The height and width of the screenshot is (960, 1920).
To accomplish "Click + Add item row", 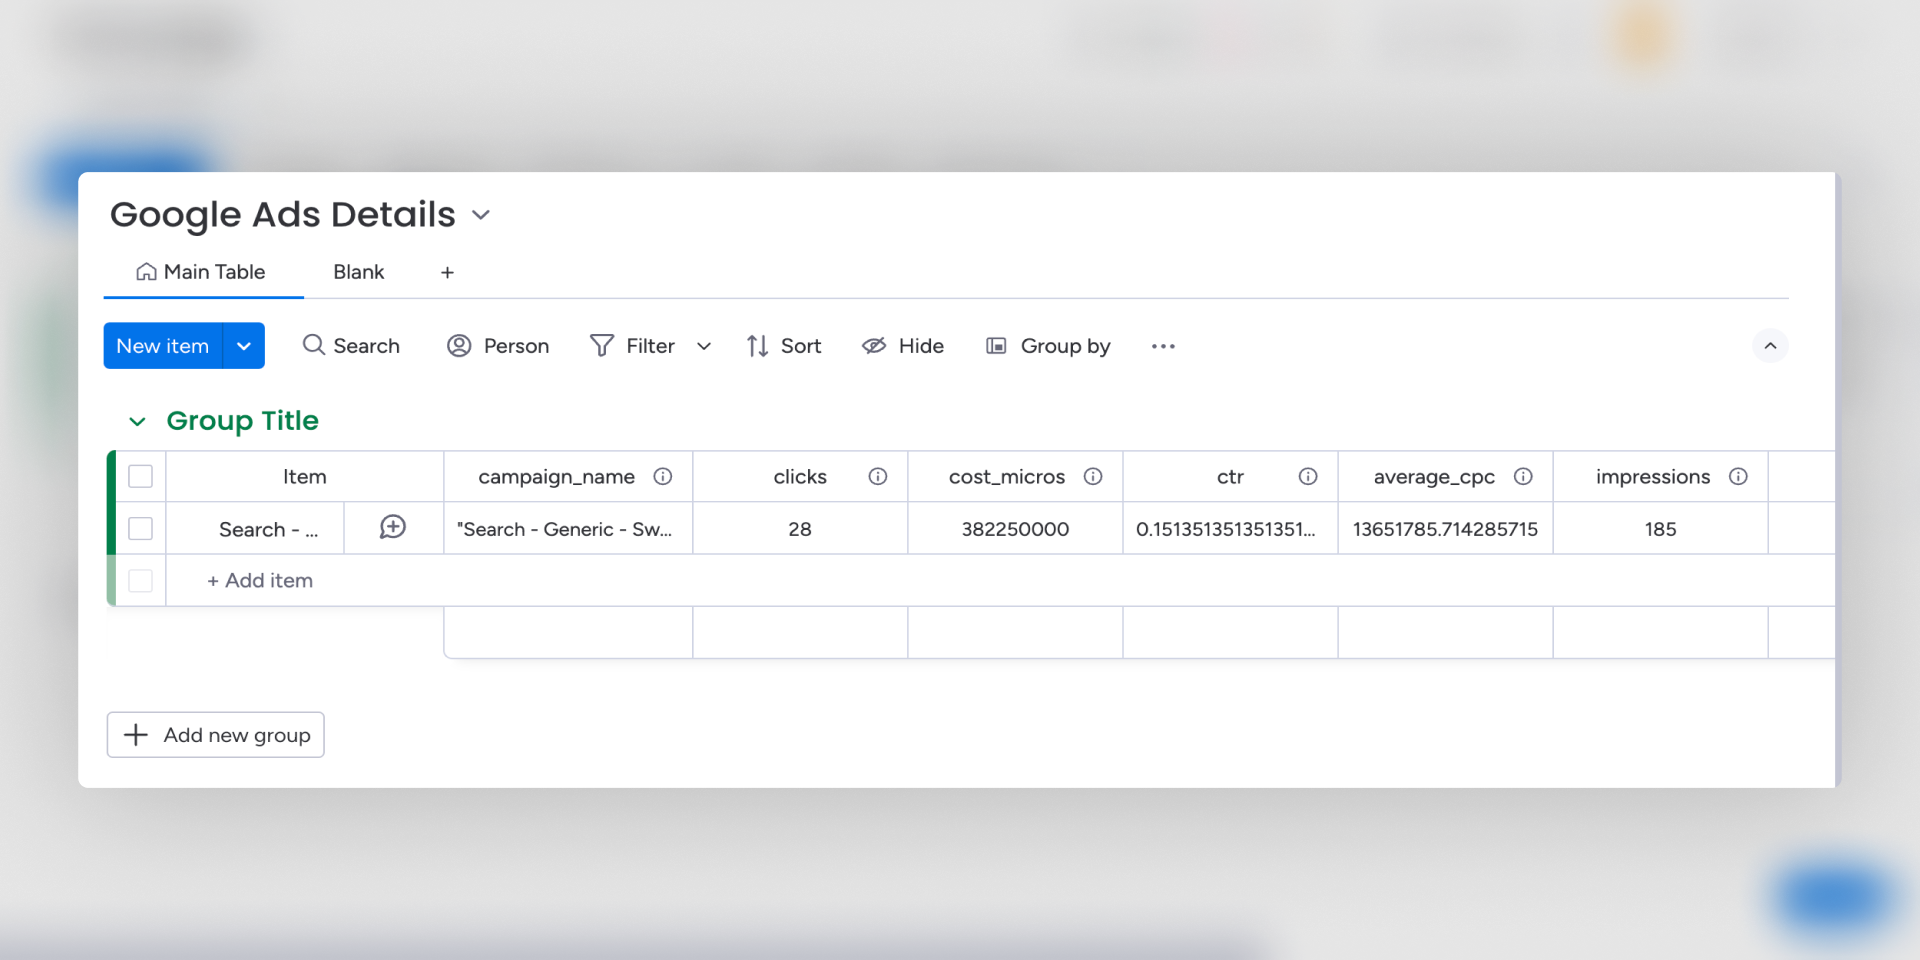I will click(260, 580).
